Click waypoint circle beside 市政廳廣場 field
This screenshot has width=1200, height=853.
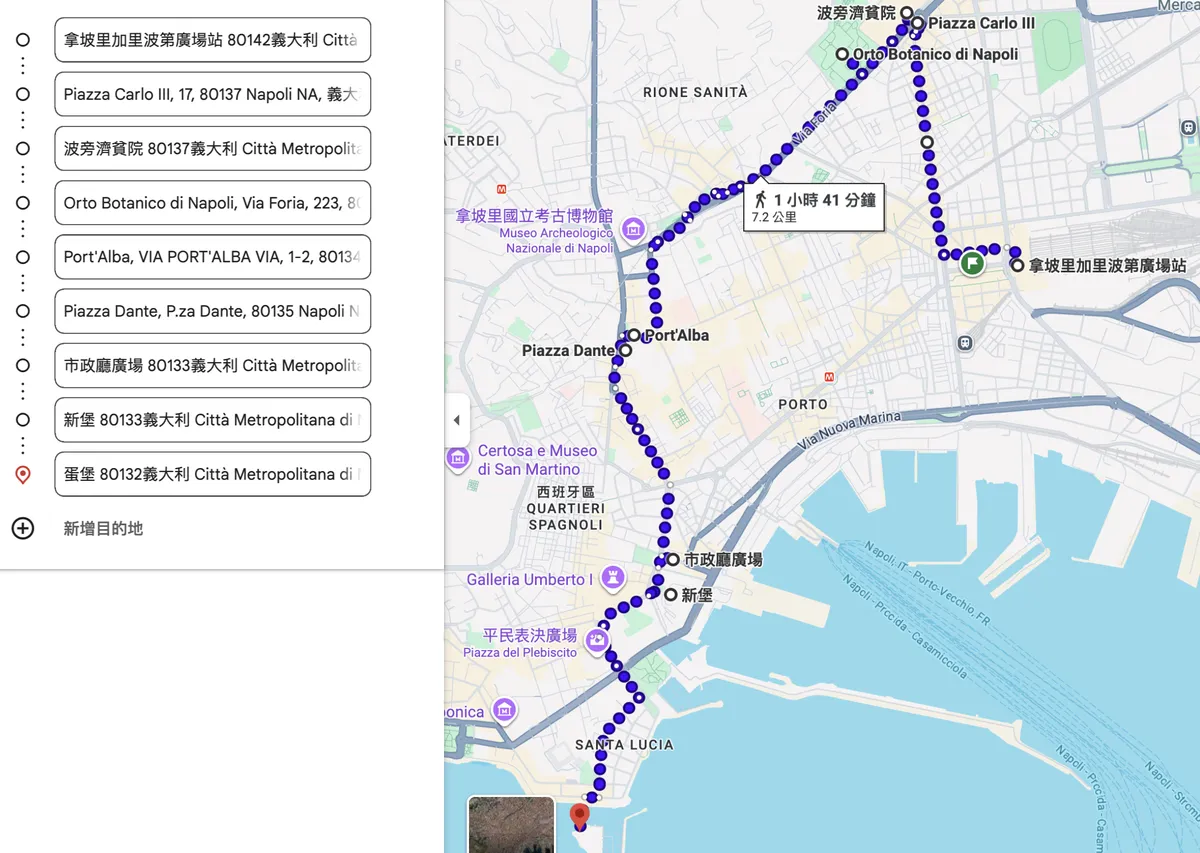23,365
